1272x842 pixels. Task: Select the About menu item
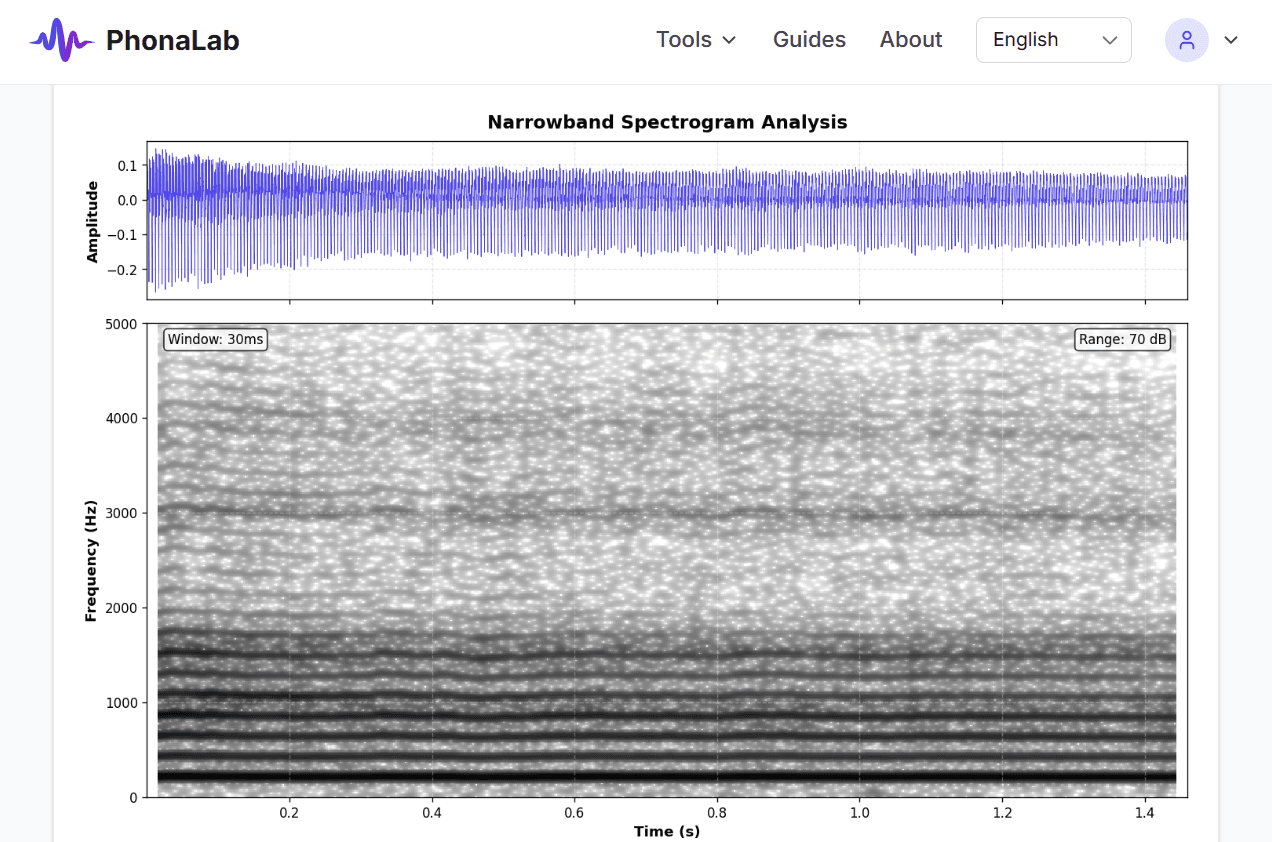[x=910, y=40]
